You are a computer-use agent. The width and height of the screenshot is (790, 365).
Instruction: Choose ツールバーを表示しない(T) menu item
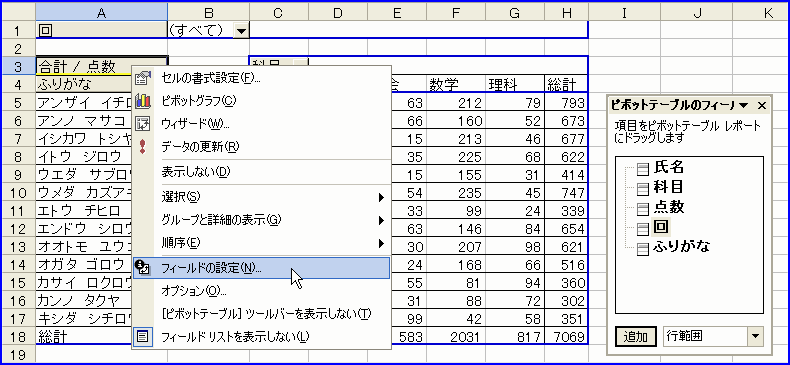[x=261, y=314]
